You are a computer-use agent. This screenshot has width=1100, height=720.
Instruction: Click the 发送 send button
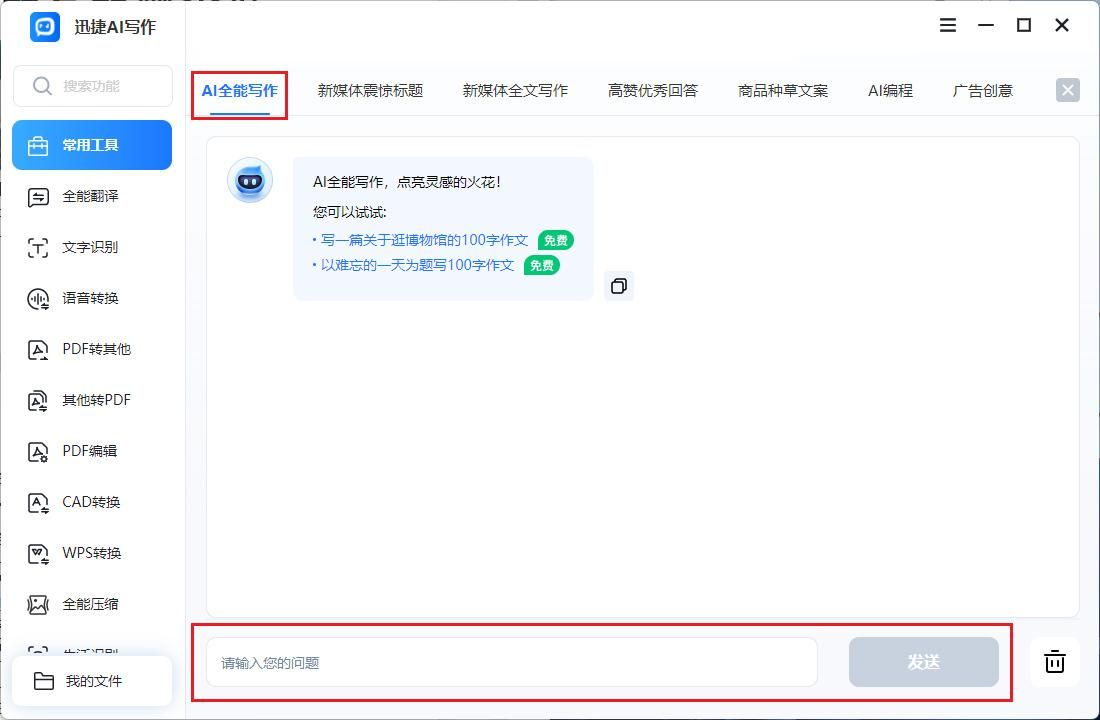tap(923, 662)
